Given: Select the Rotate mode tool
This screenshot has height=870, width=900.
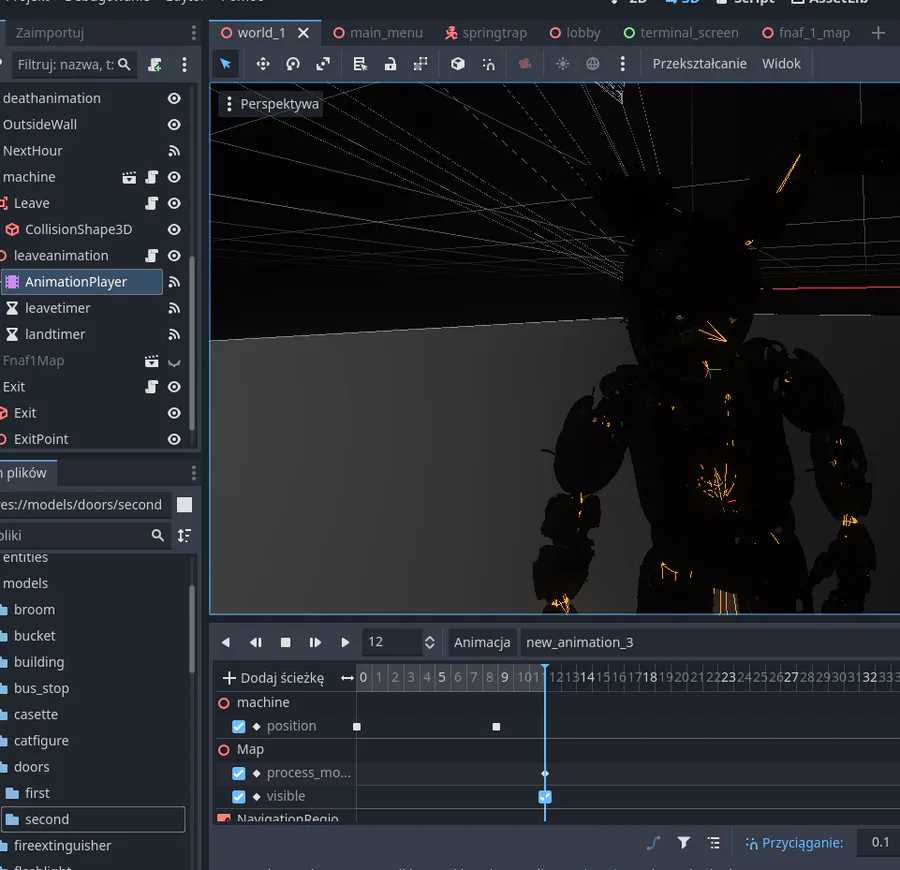Looking at the screenshot, I should click(293, 63).
